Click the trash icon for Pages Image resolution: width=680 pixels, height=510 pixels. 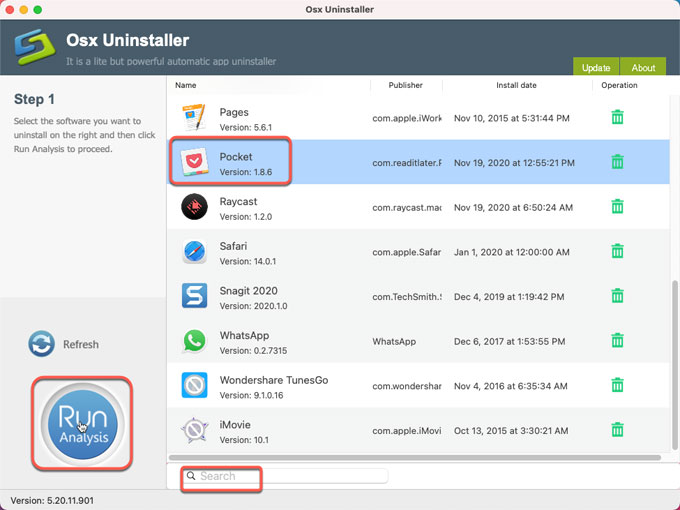tap(617, 117)
